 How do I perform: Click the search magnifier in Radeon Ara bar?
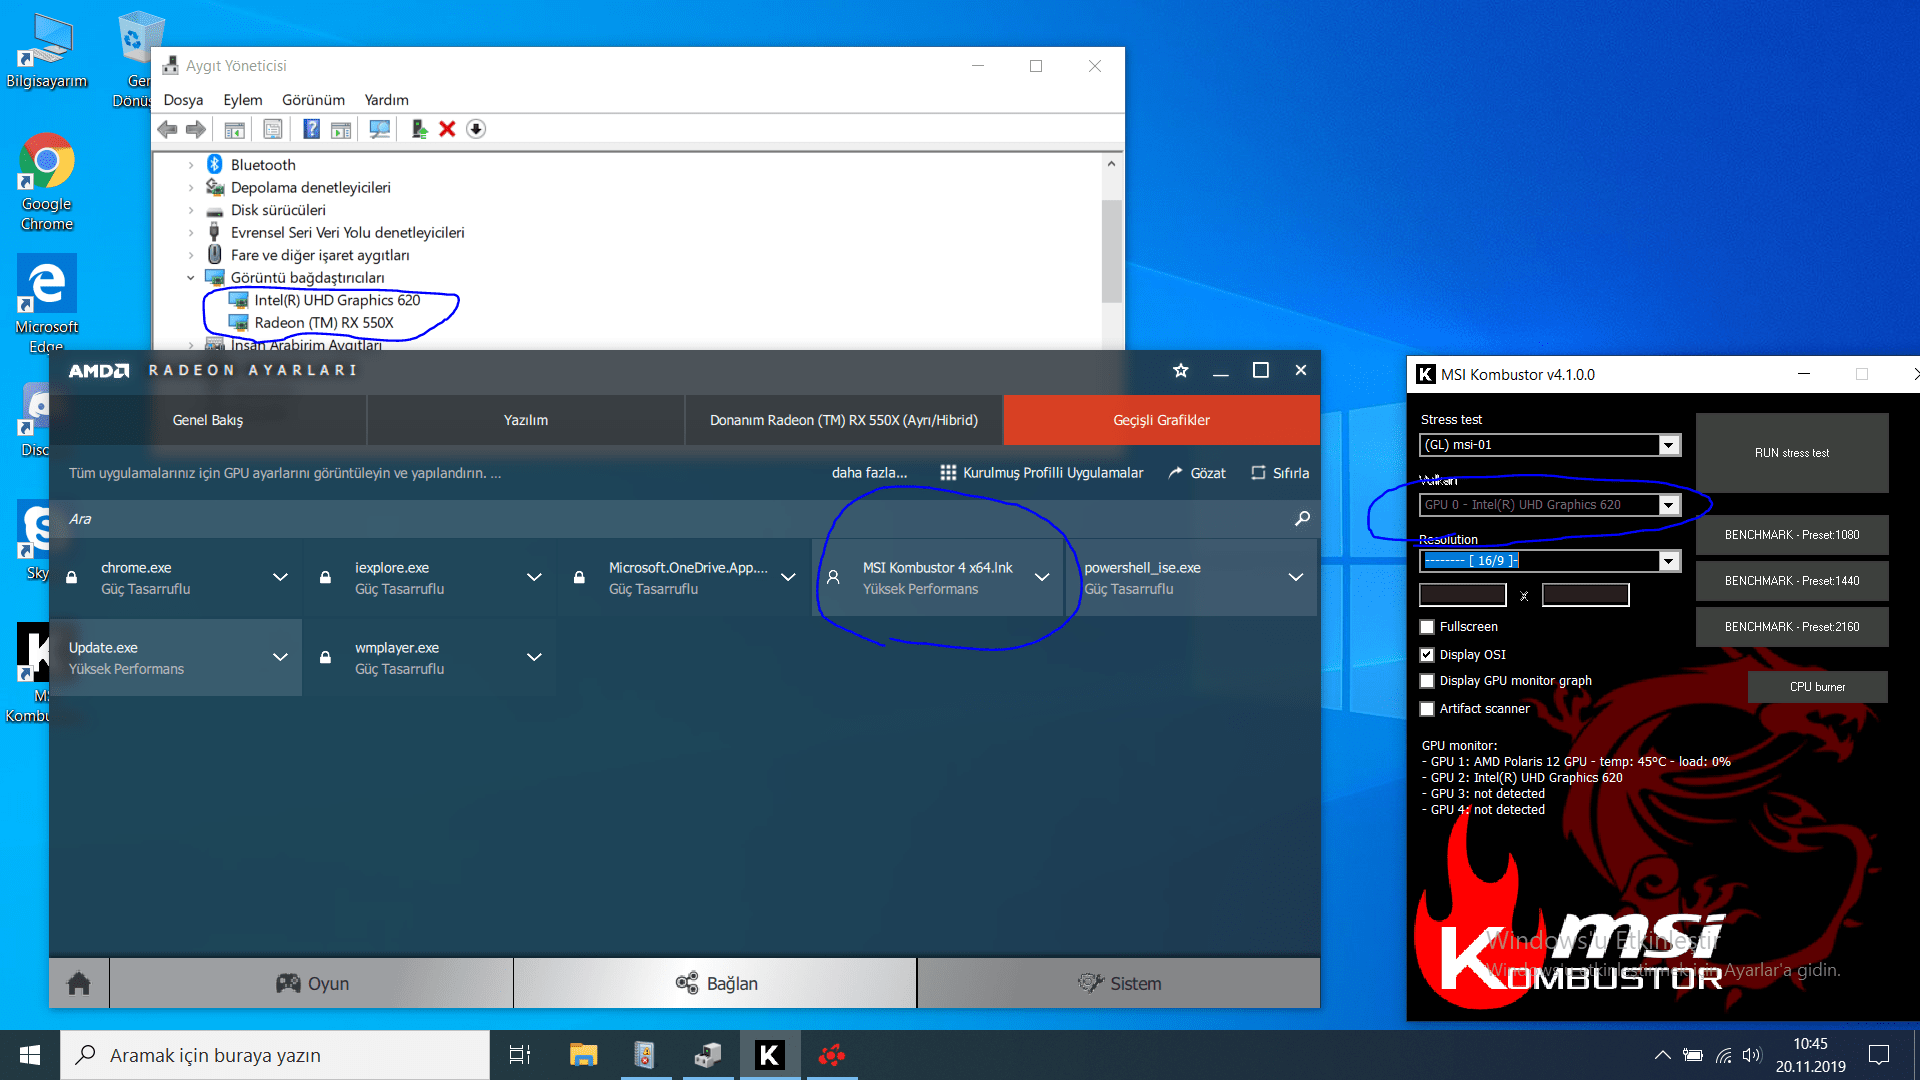click(1301, 519)
